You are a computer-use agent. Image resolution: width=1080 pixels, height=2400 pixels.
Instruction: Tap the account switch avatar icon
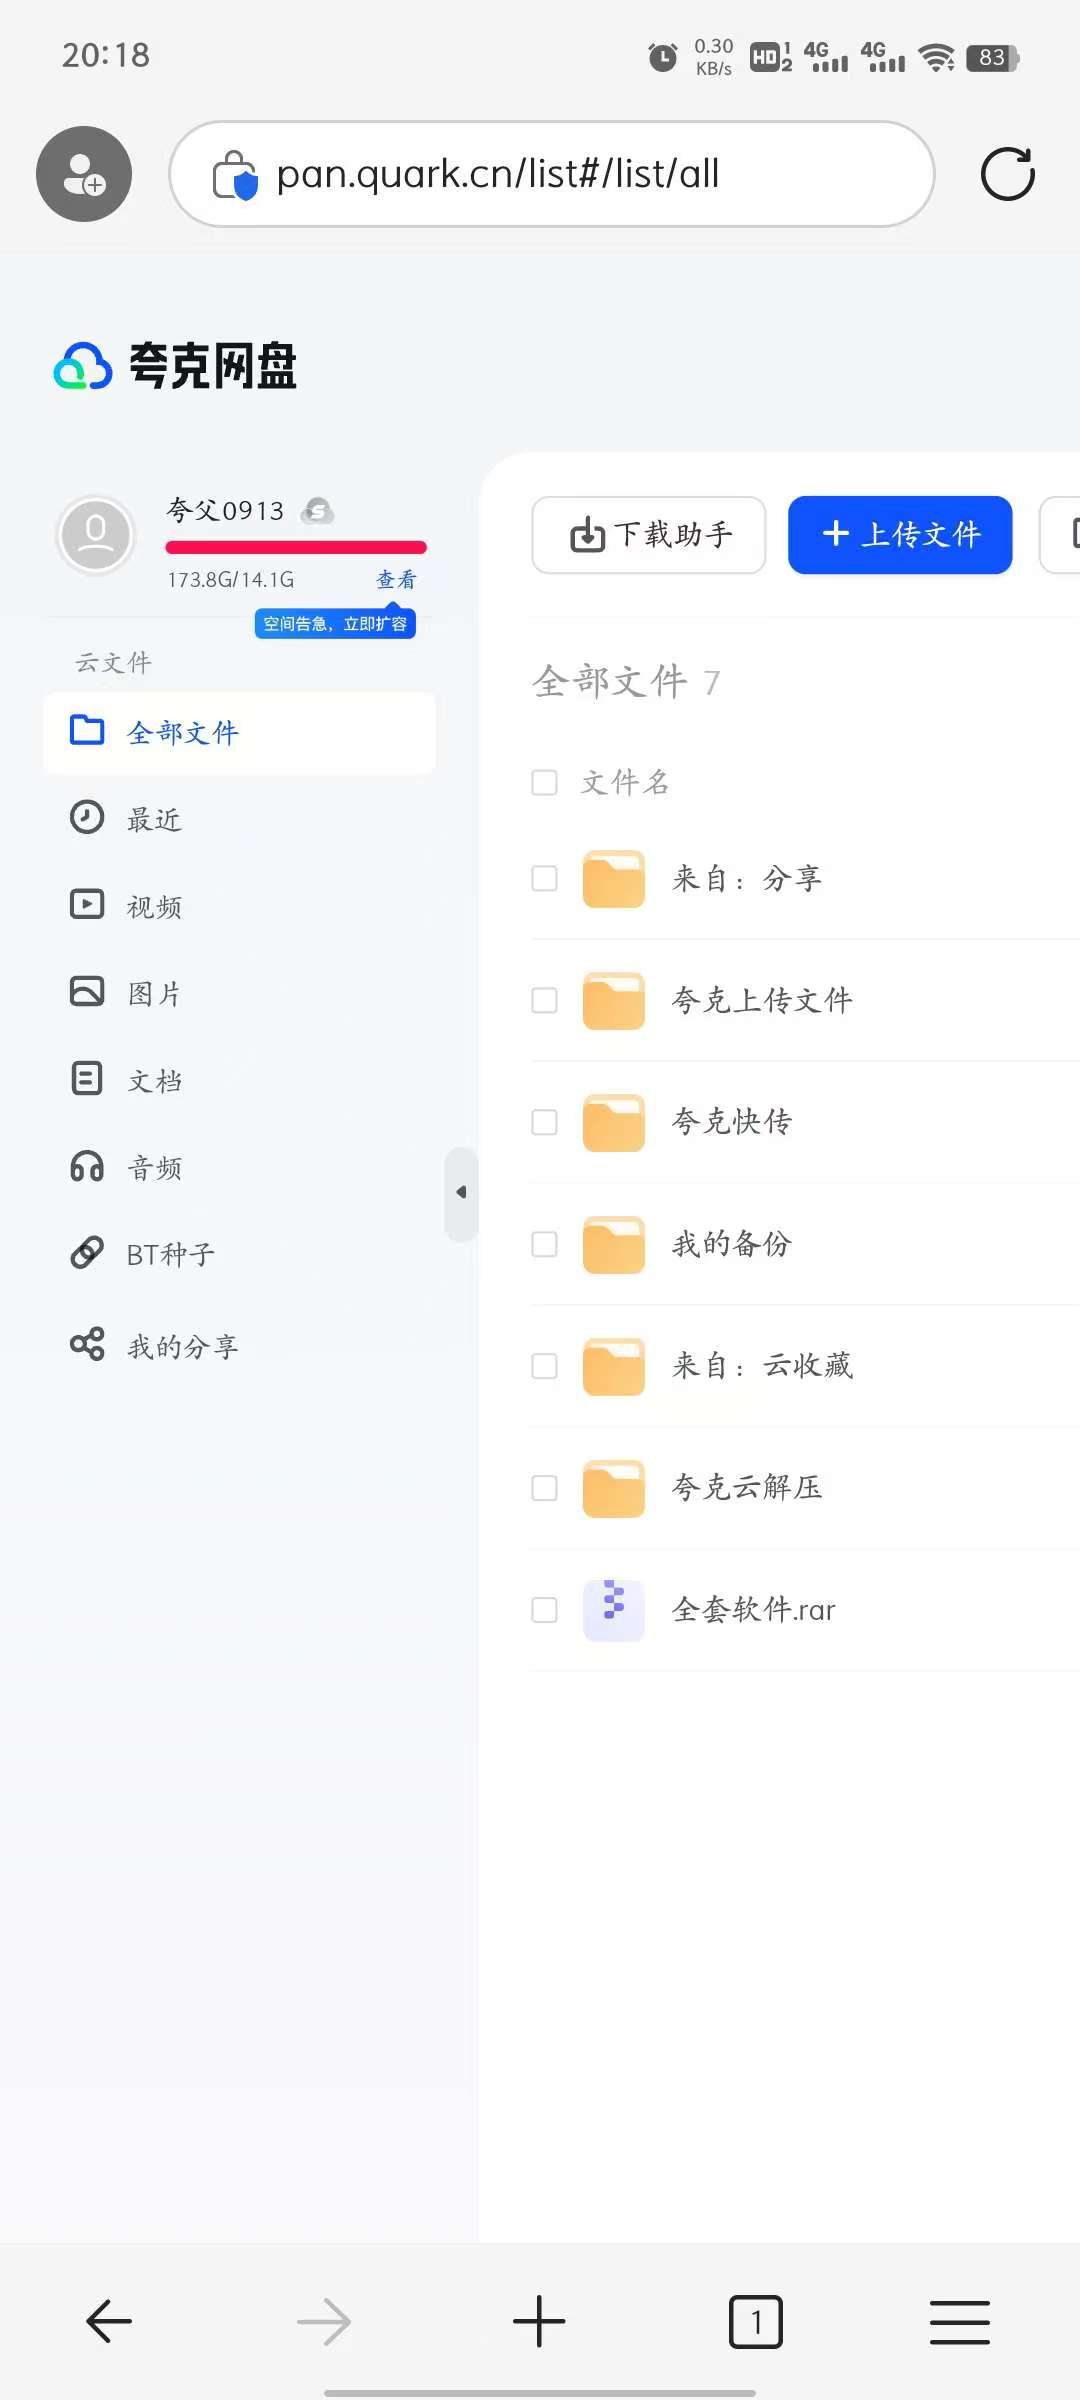point(84,174)
